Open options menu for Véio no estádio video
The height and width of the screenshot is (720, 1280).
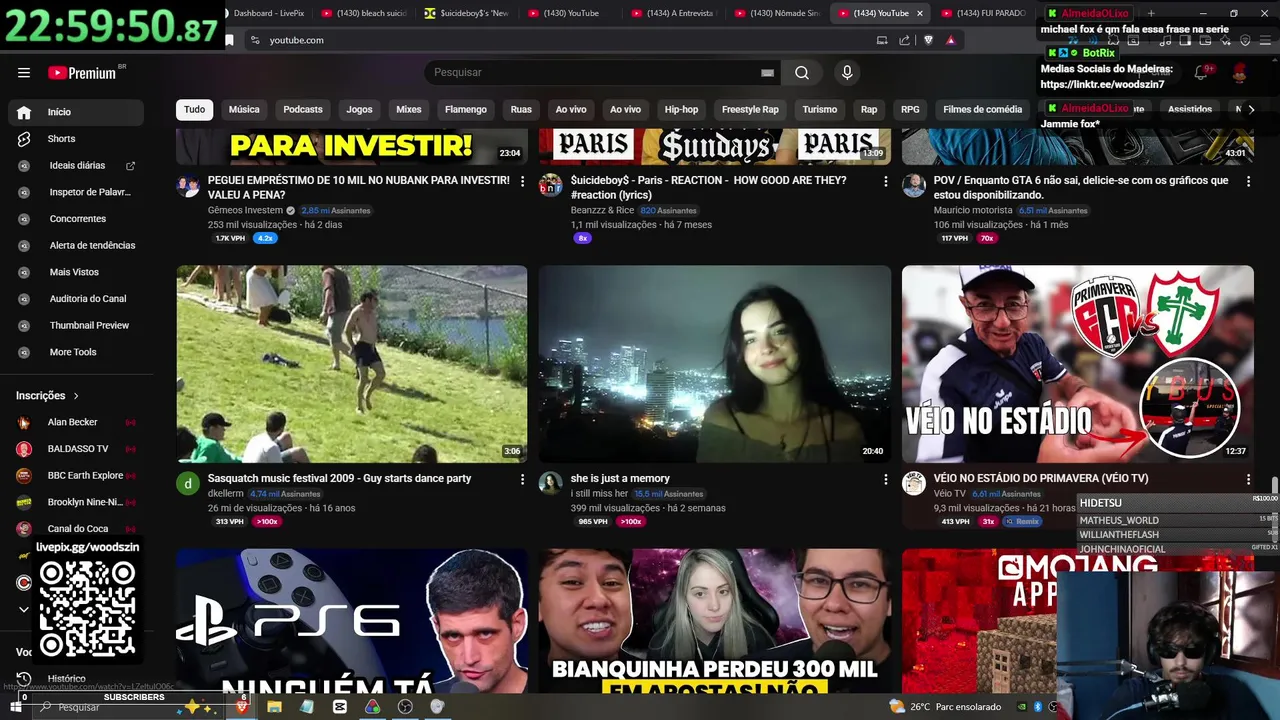pos(1248,479)
